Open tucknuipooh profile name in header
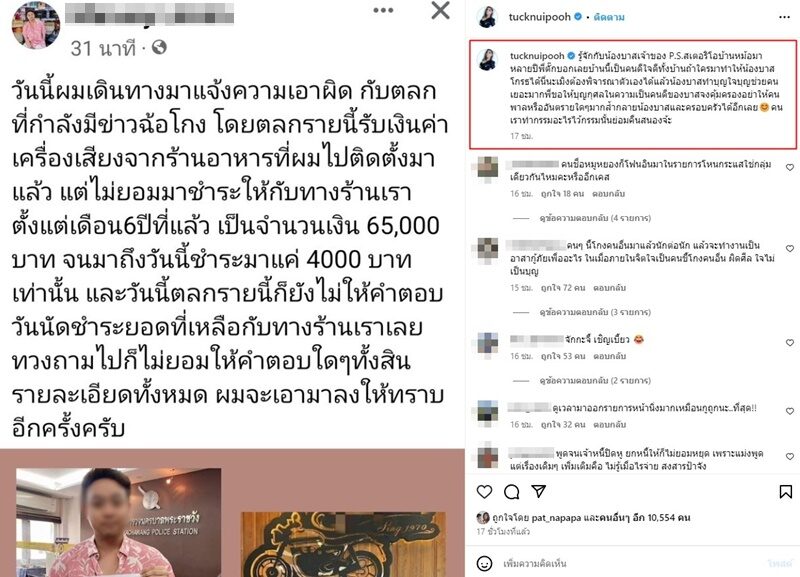The image size is (800, 577). point(539,17)
